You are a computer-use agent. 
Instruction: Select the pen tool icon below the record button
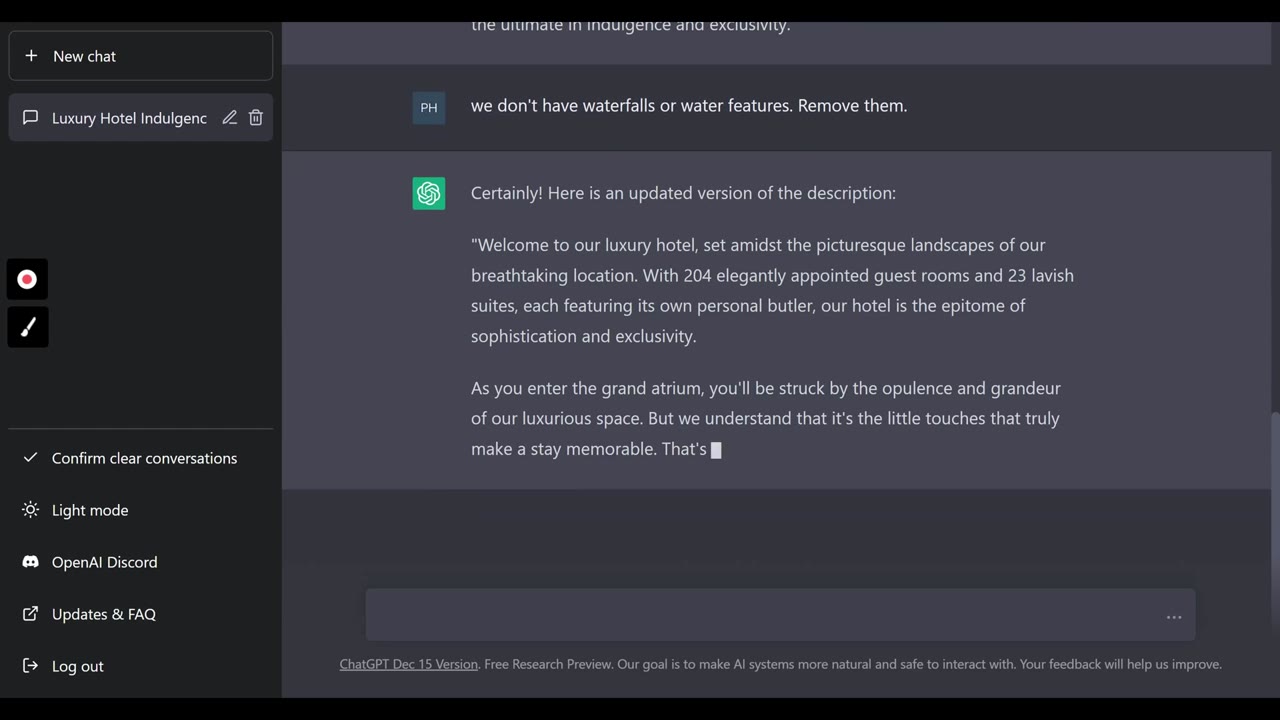click(27, 327)
